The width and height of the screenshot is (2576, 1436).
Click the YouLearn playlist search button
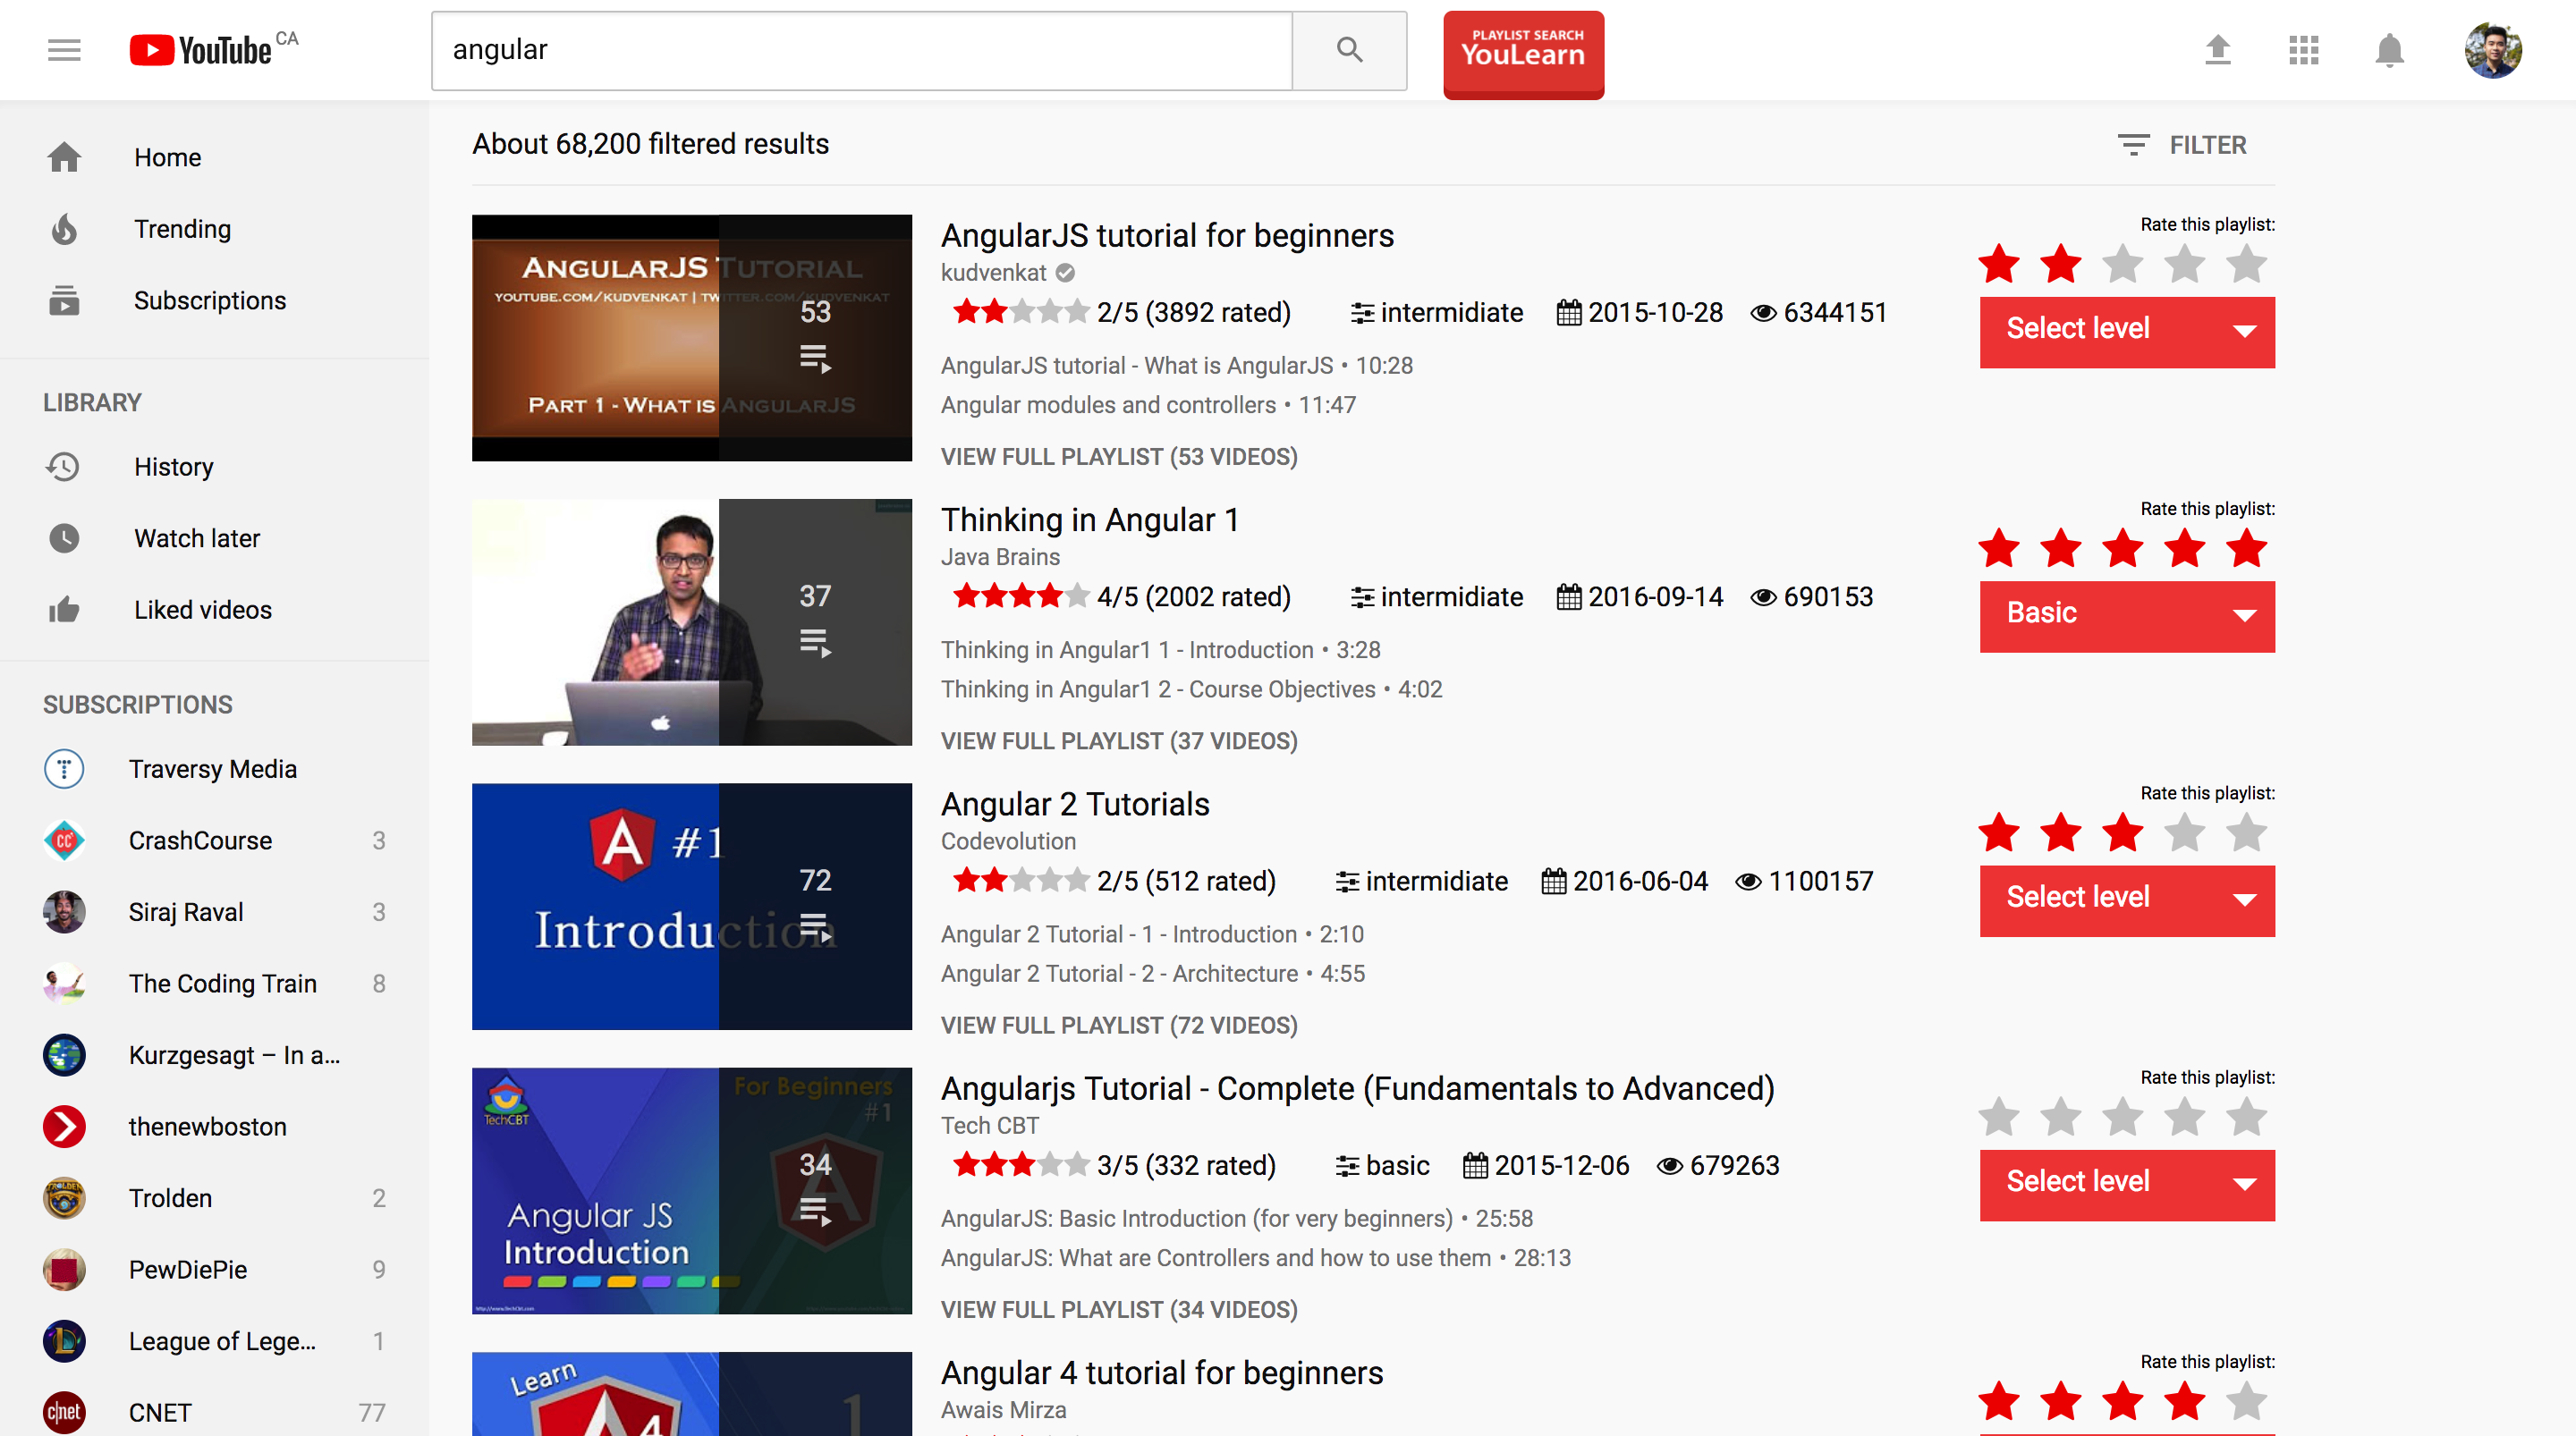point(1523,52)
